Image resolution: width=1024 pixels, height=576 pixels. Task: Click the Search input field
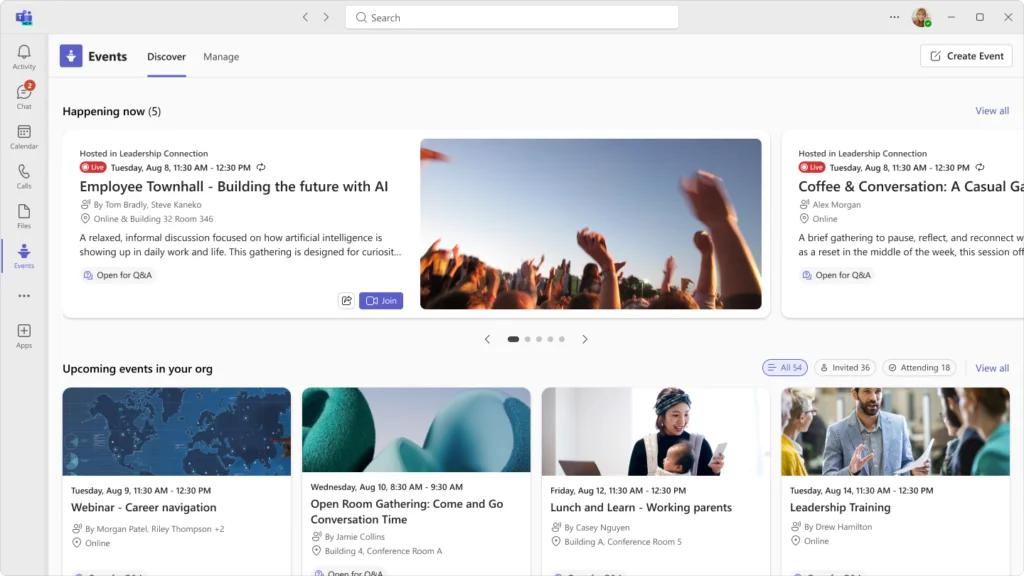[512, 18]
